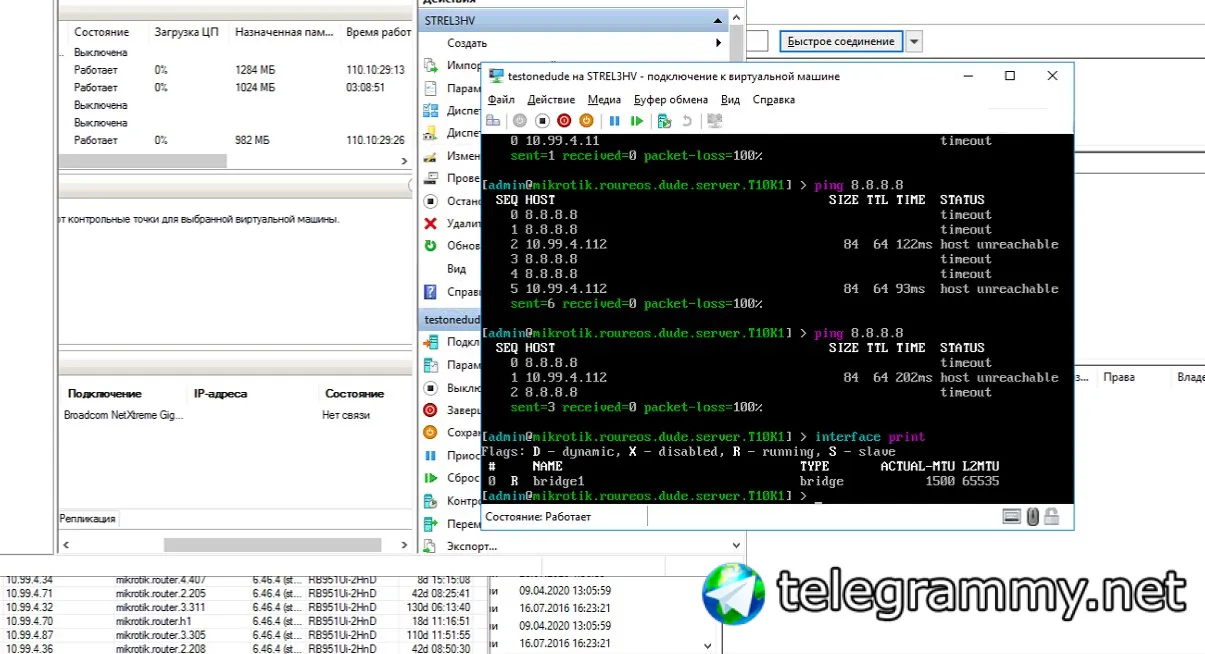
Task: Click the Измен... icon in actions pane
Action: pos(431,156)
